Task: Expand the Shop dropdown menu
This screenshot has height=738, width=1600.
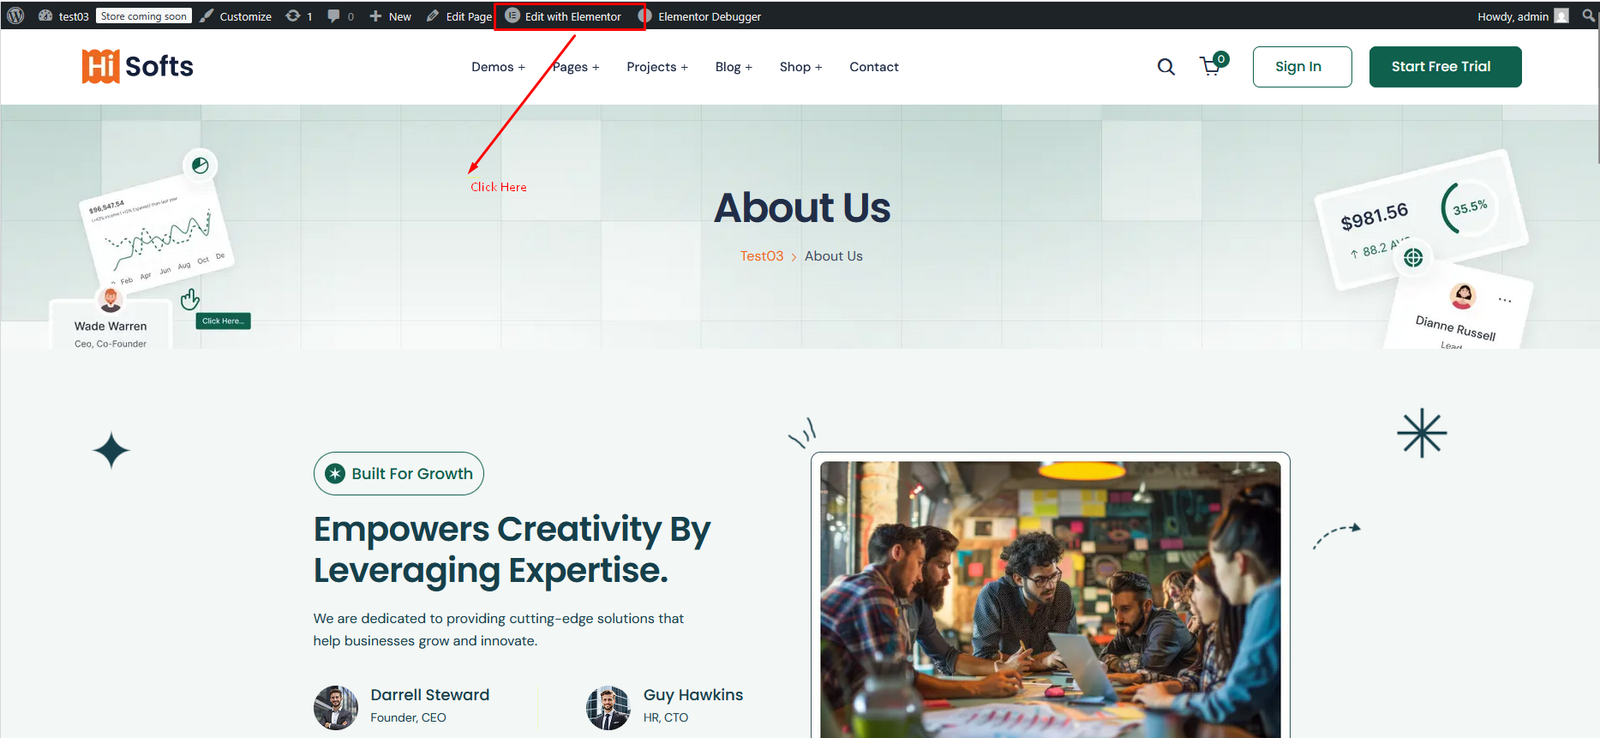Action: [800, 67]
